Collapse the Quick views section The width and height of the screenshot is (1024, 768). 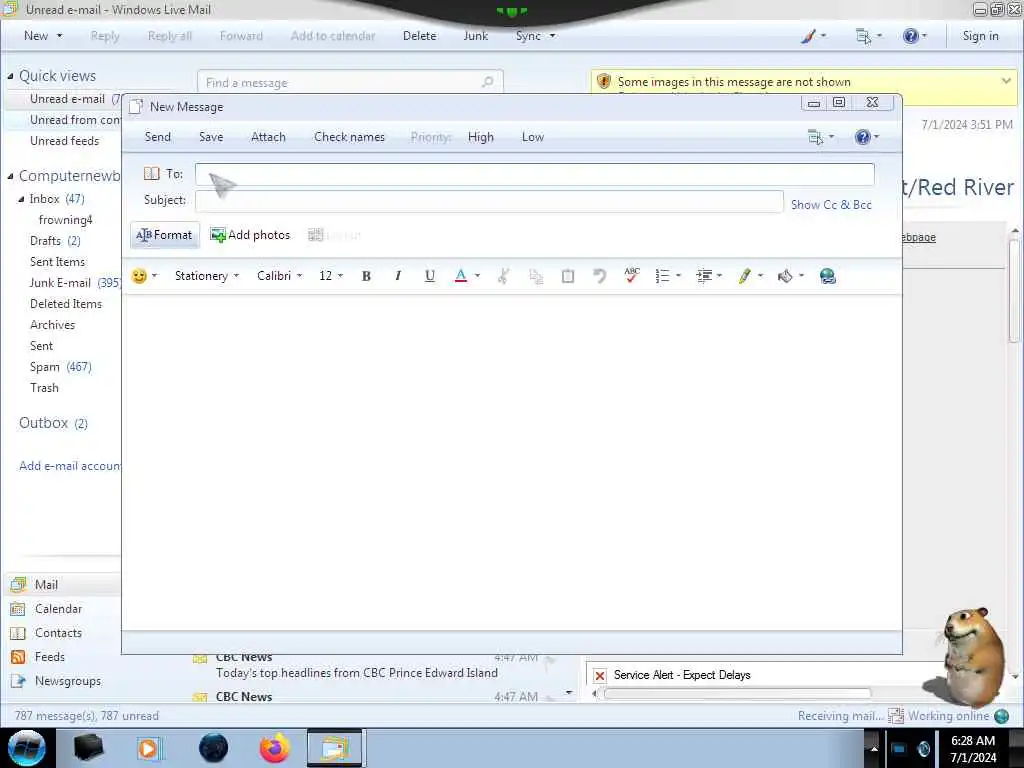10,76
